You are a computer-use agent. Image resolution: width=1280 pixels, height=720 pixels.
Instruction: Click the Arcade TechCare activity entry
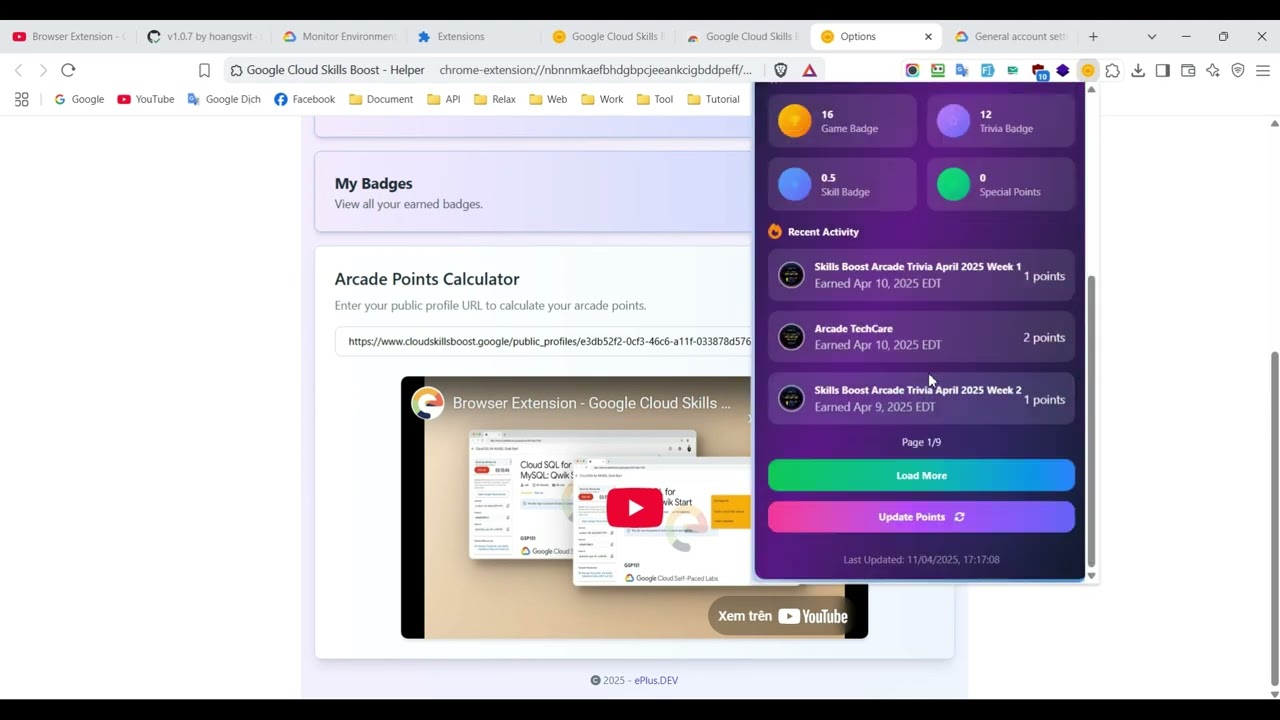[921, 337]
